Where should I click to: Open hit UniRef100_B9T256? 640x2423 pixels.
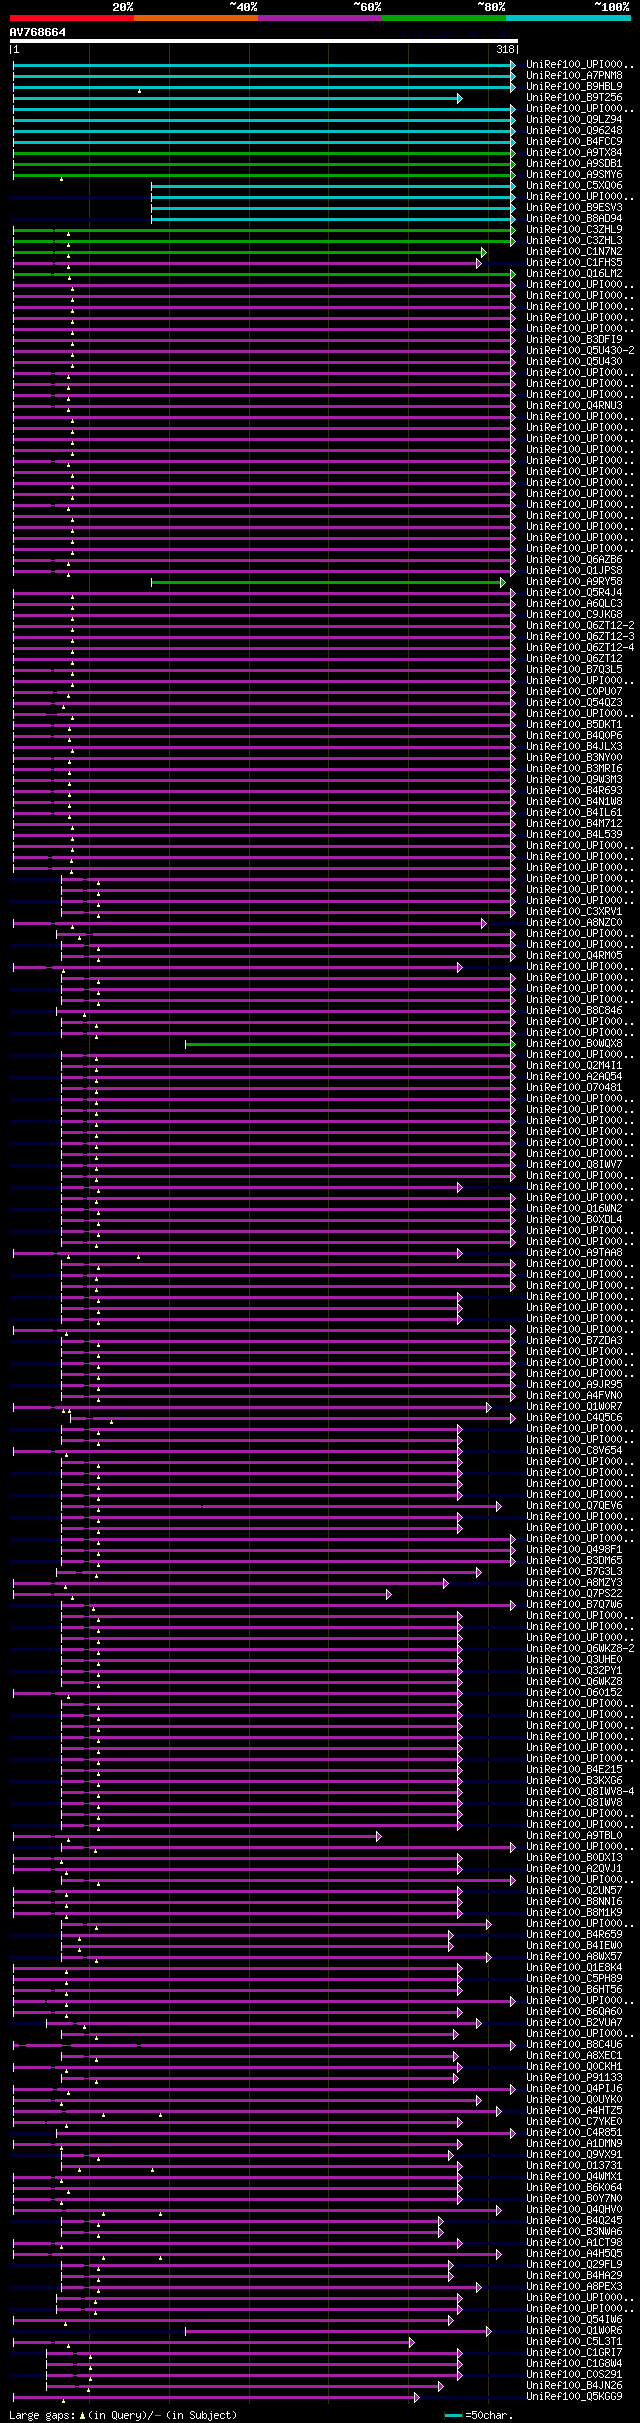[x=574, y=97]
